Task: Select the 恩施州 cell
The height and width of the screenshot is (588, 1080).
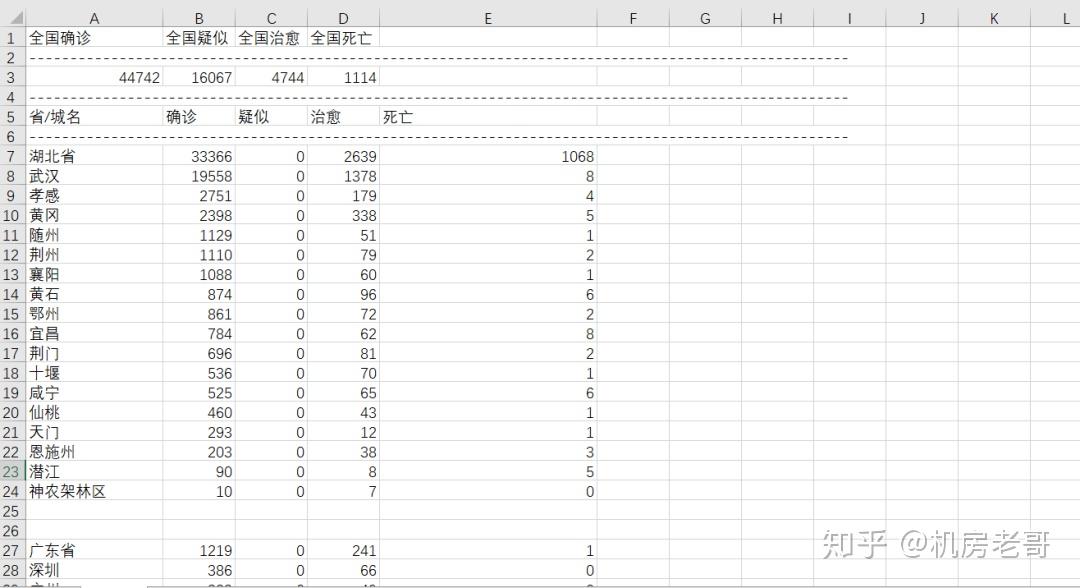Action: pos(94,452)
